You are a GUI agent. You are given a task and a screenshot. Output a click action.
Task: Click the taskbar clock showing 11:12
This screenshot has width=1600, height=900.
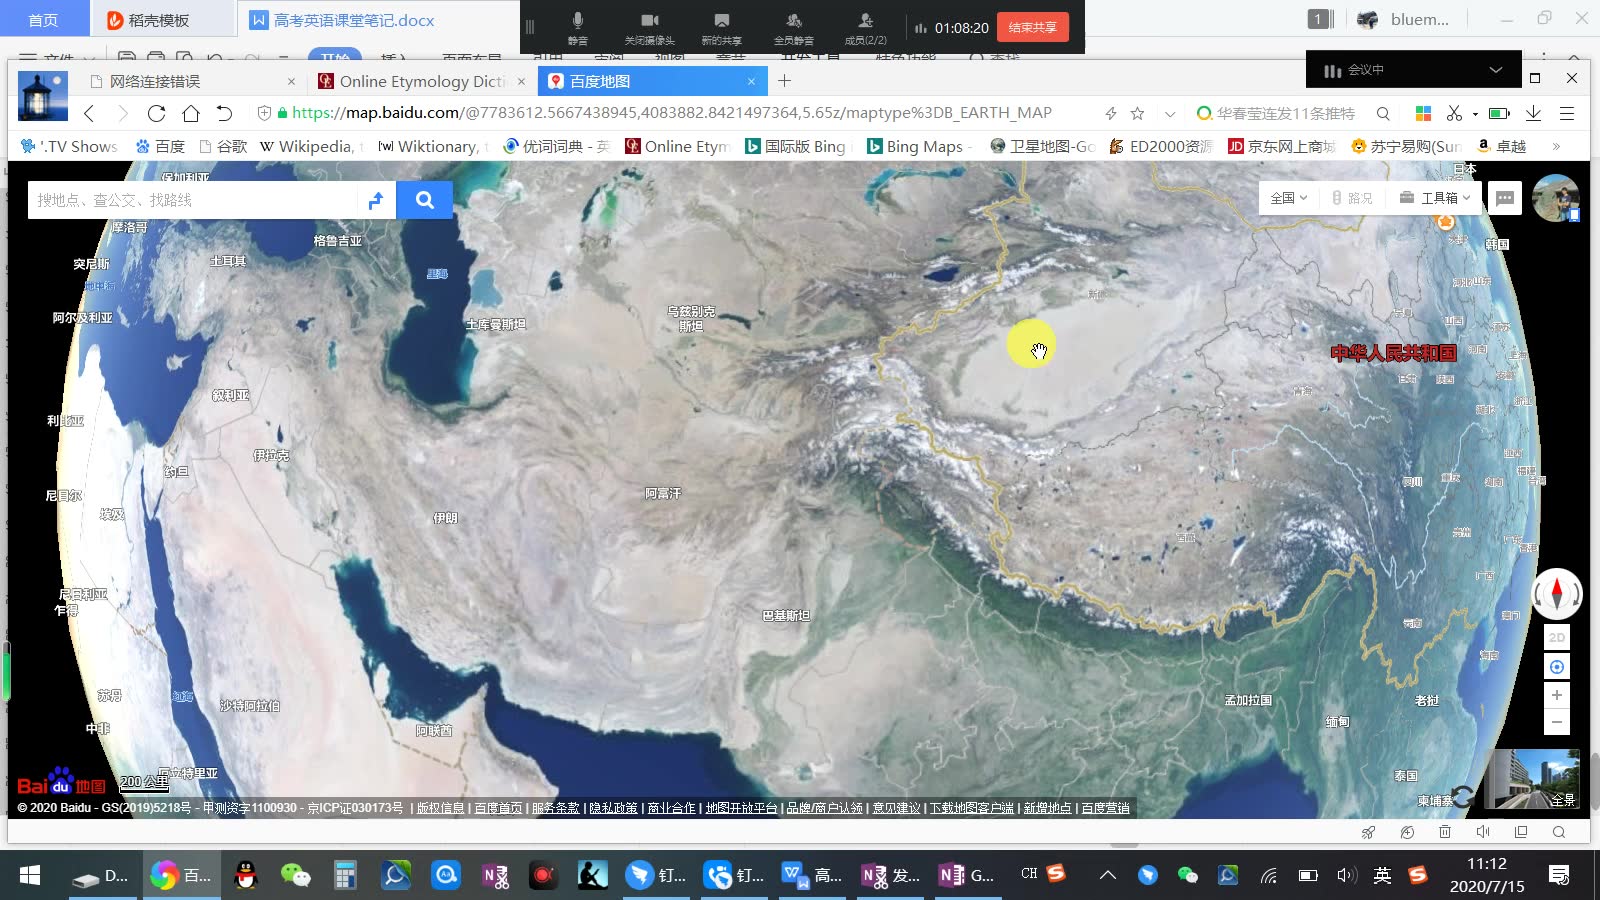point(1487,875)
